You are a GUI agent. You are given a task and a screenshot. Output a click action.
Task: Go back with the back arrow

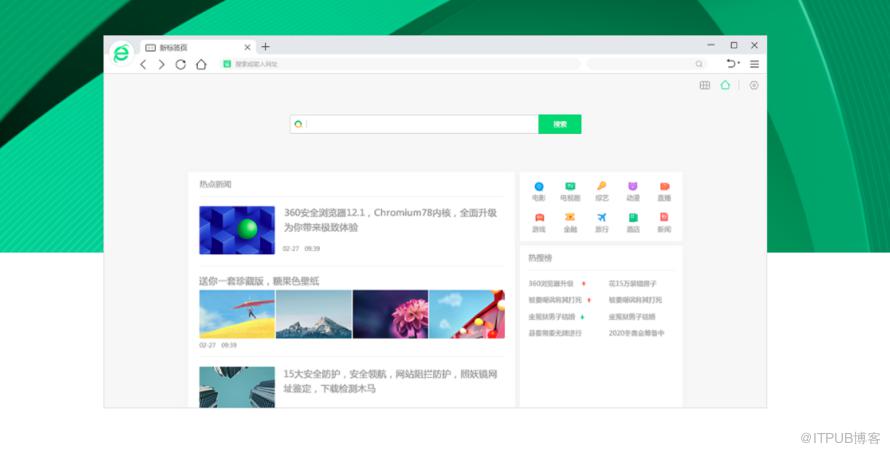point(143,65)
